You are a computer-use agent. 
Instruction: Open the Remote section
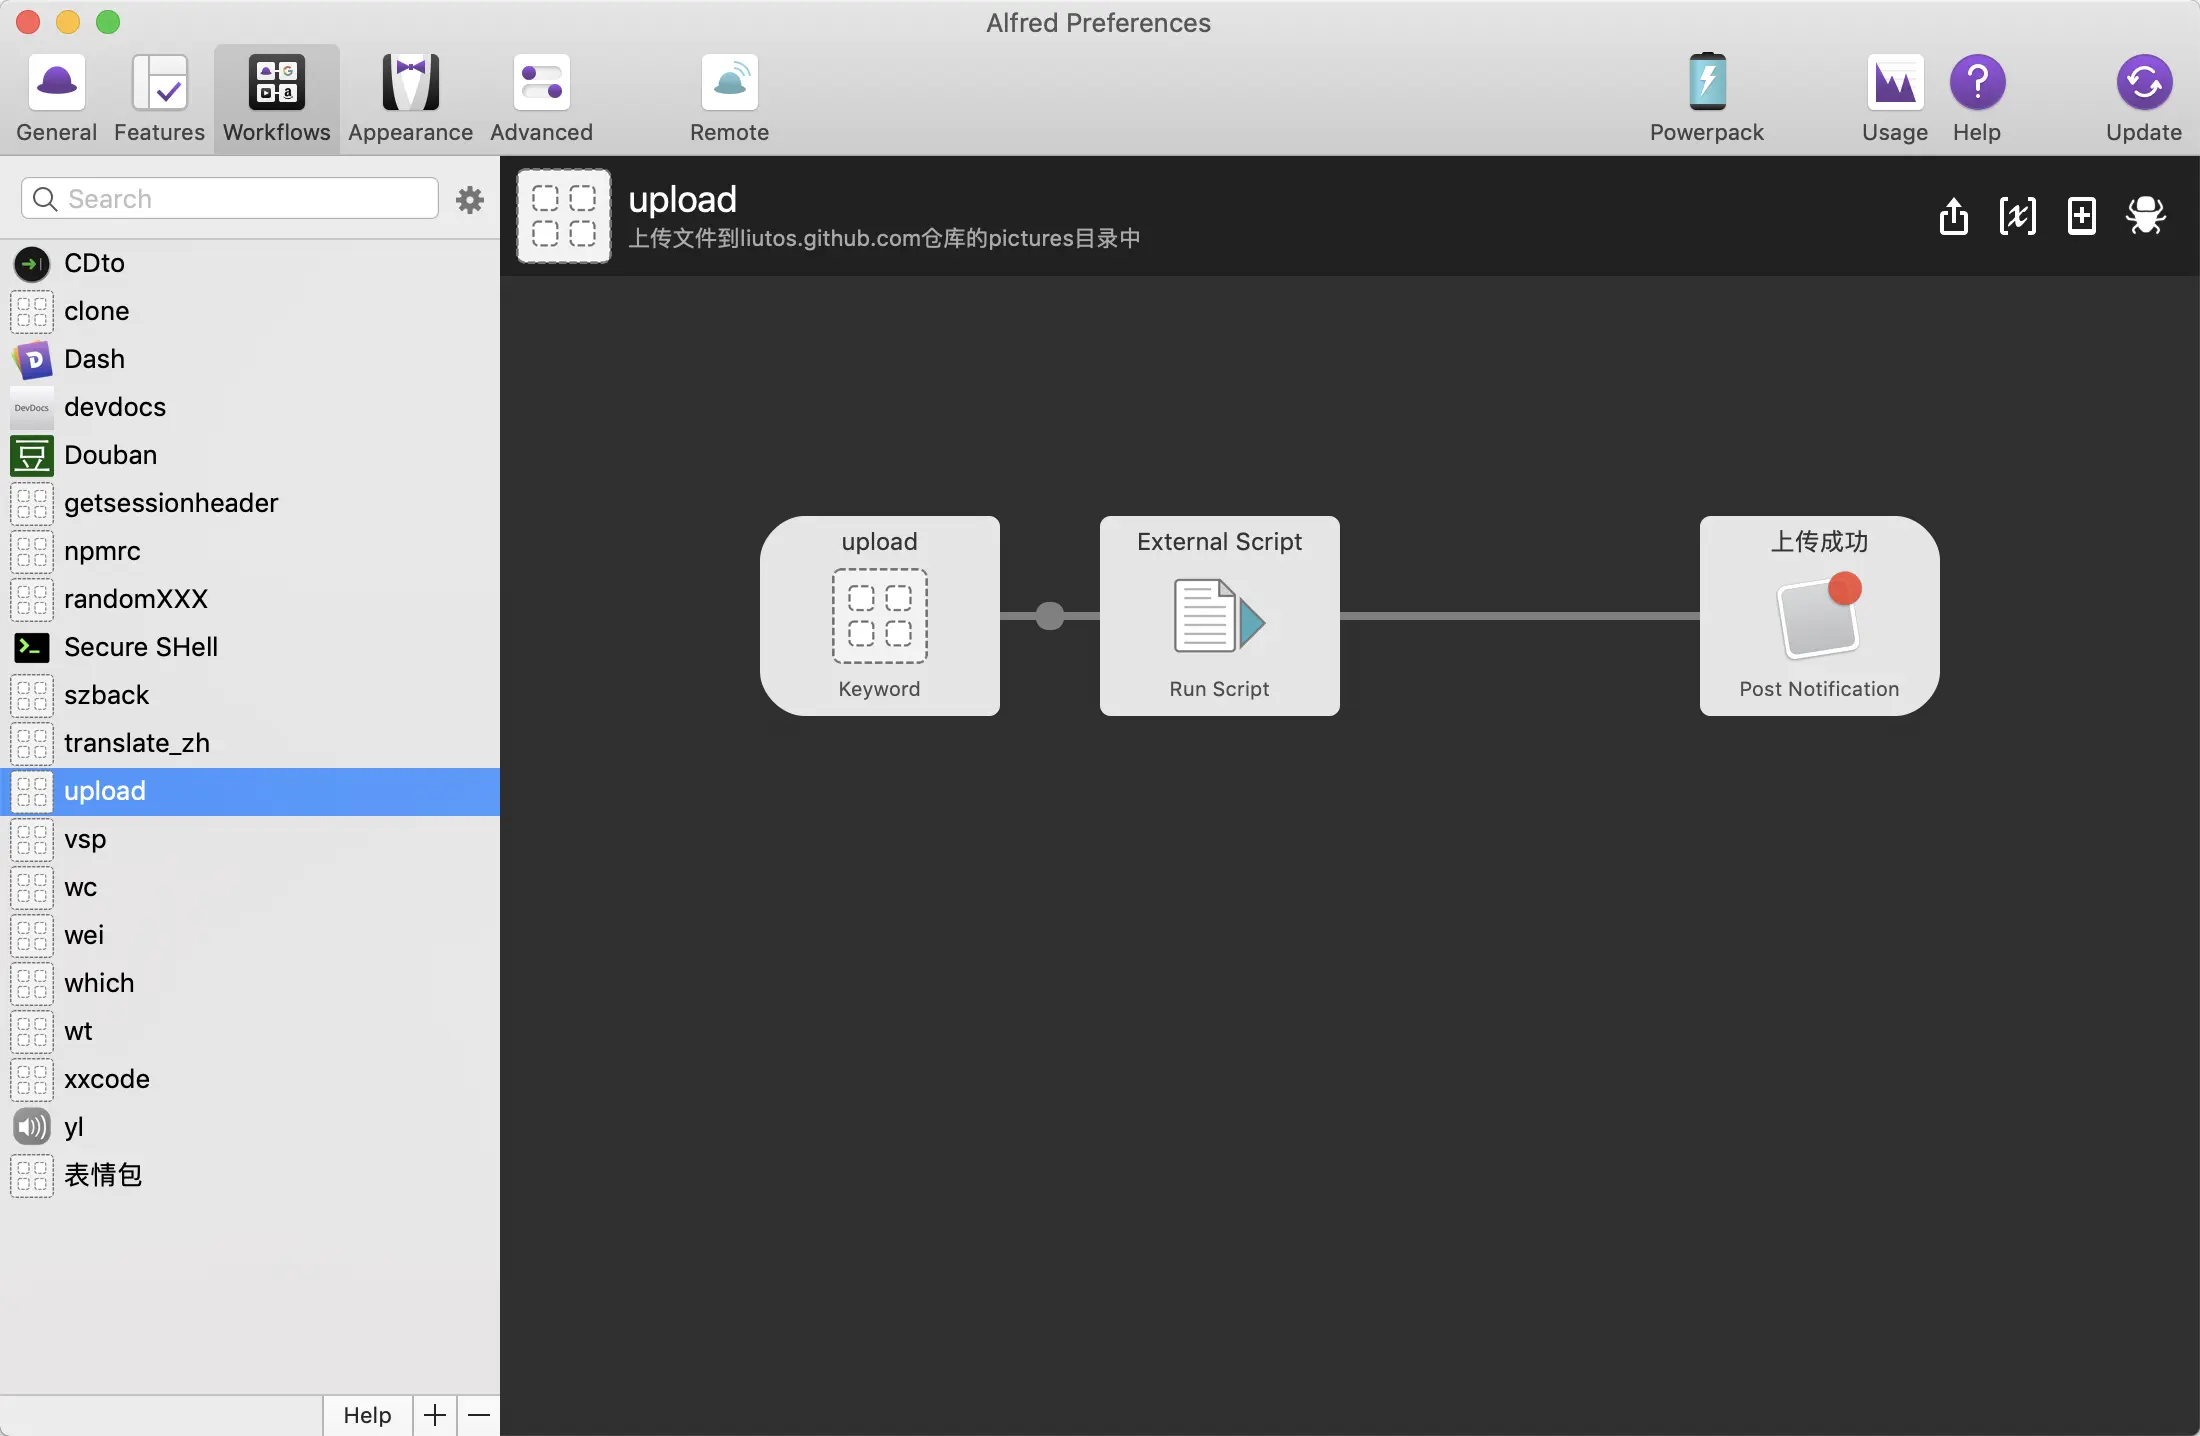tap(729, 97)
